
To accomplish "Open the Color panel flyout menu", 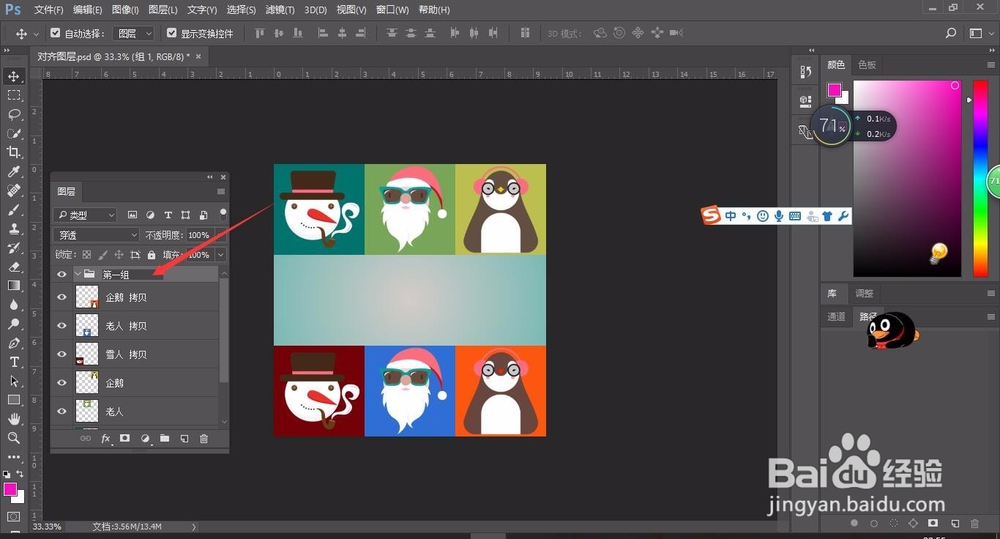I will point(990,64).
